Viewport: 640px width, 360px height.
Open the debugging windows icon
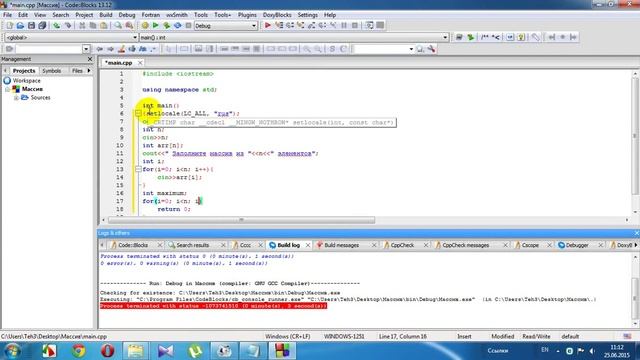click(369, 25)
